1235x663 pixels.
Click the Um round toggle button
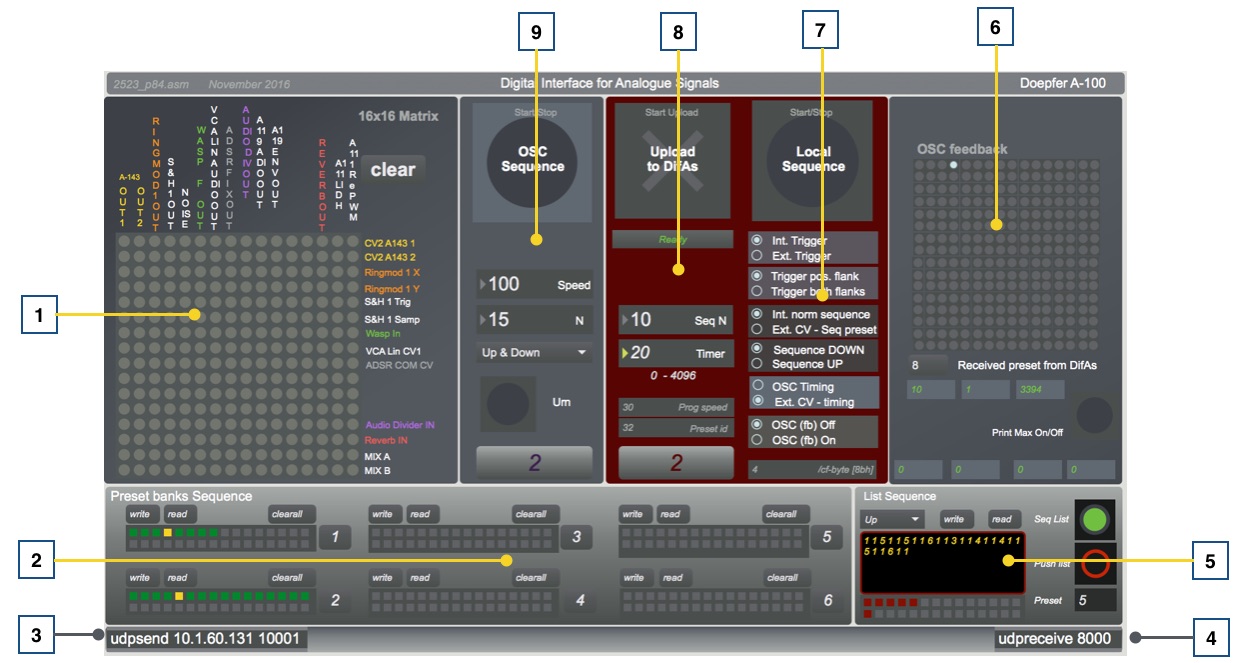510,402
